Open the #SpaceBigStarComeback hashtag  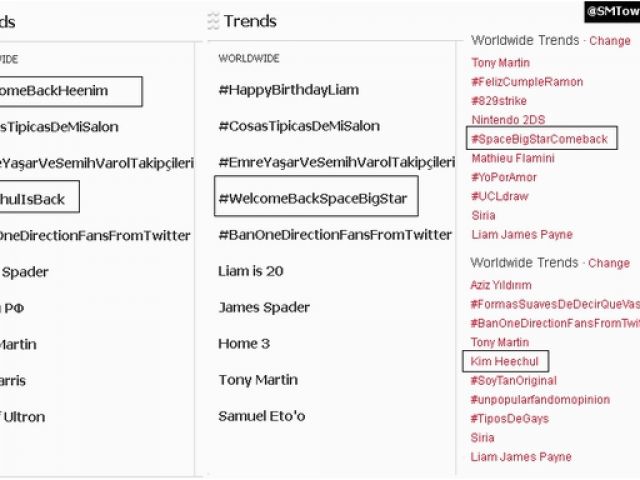click(539, 139)
